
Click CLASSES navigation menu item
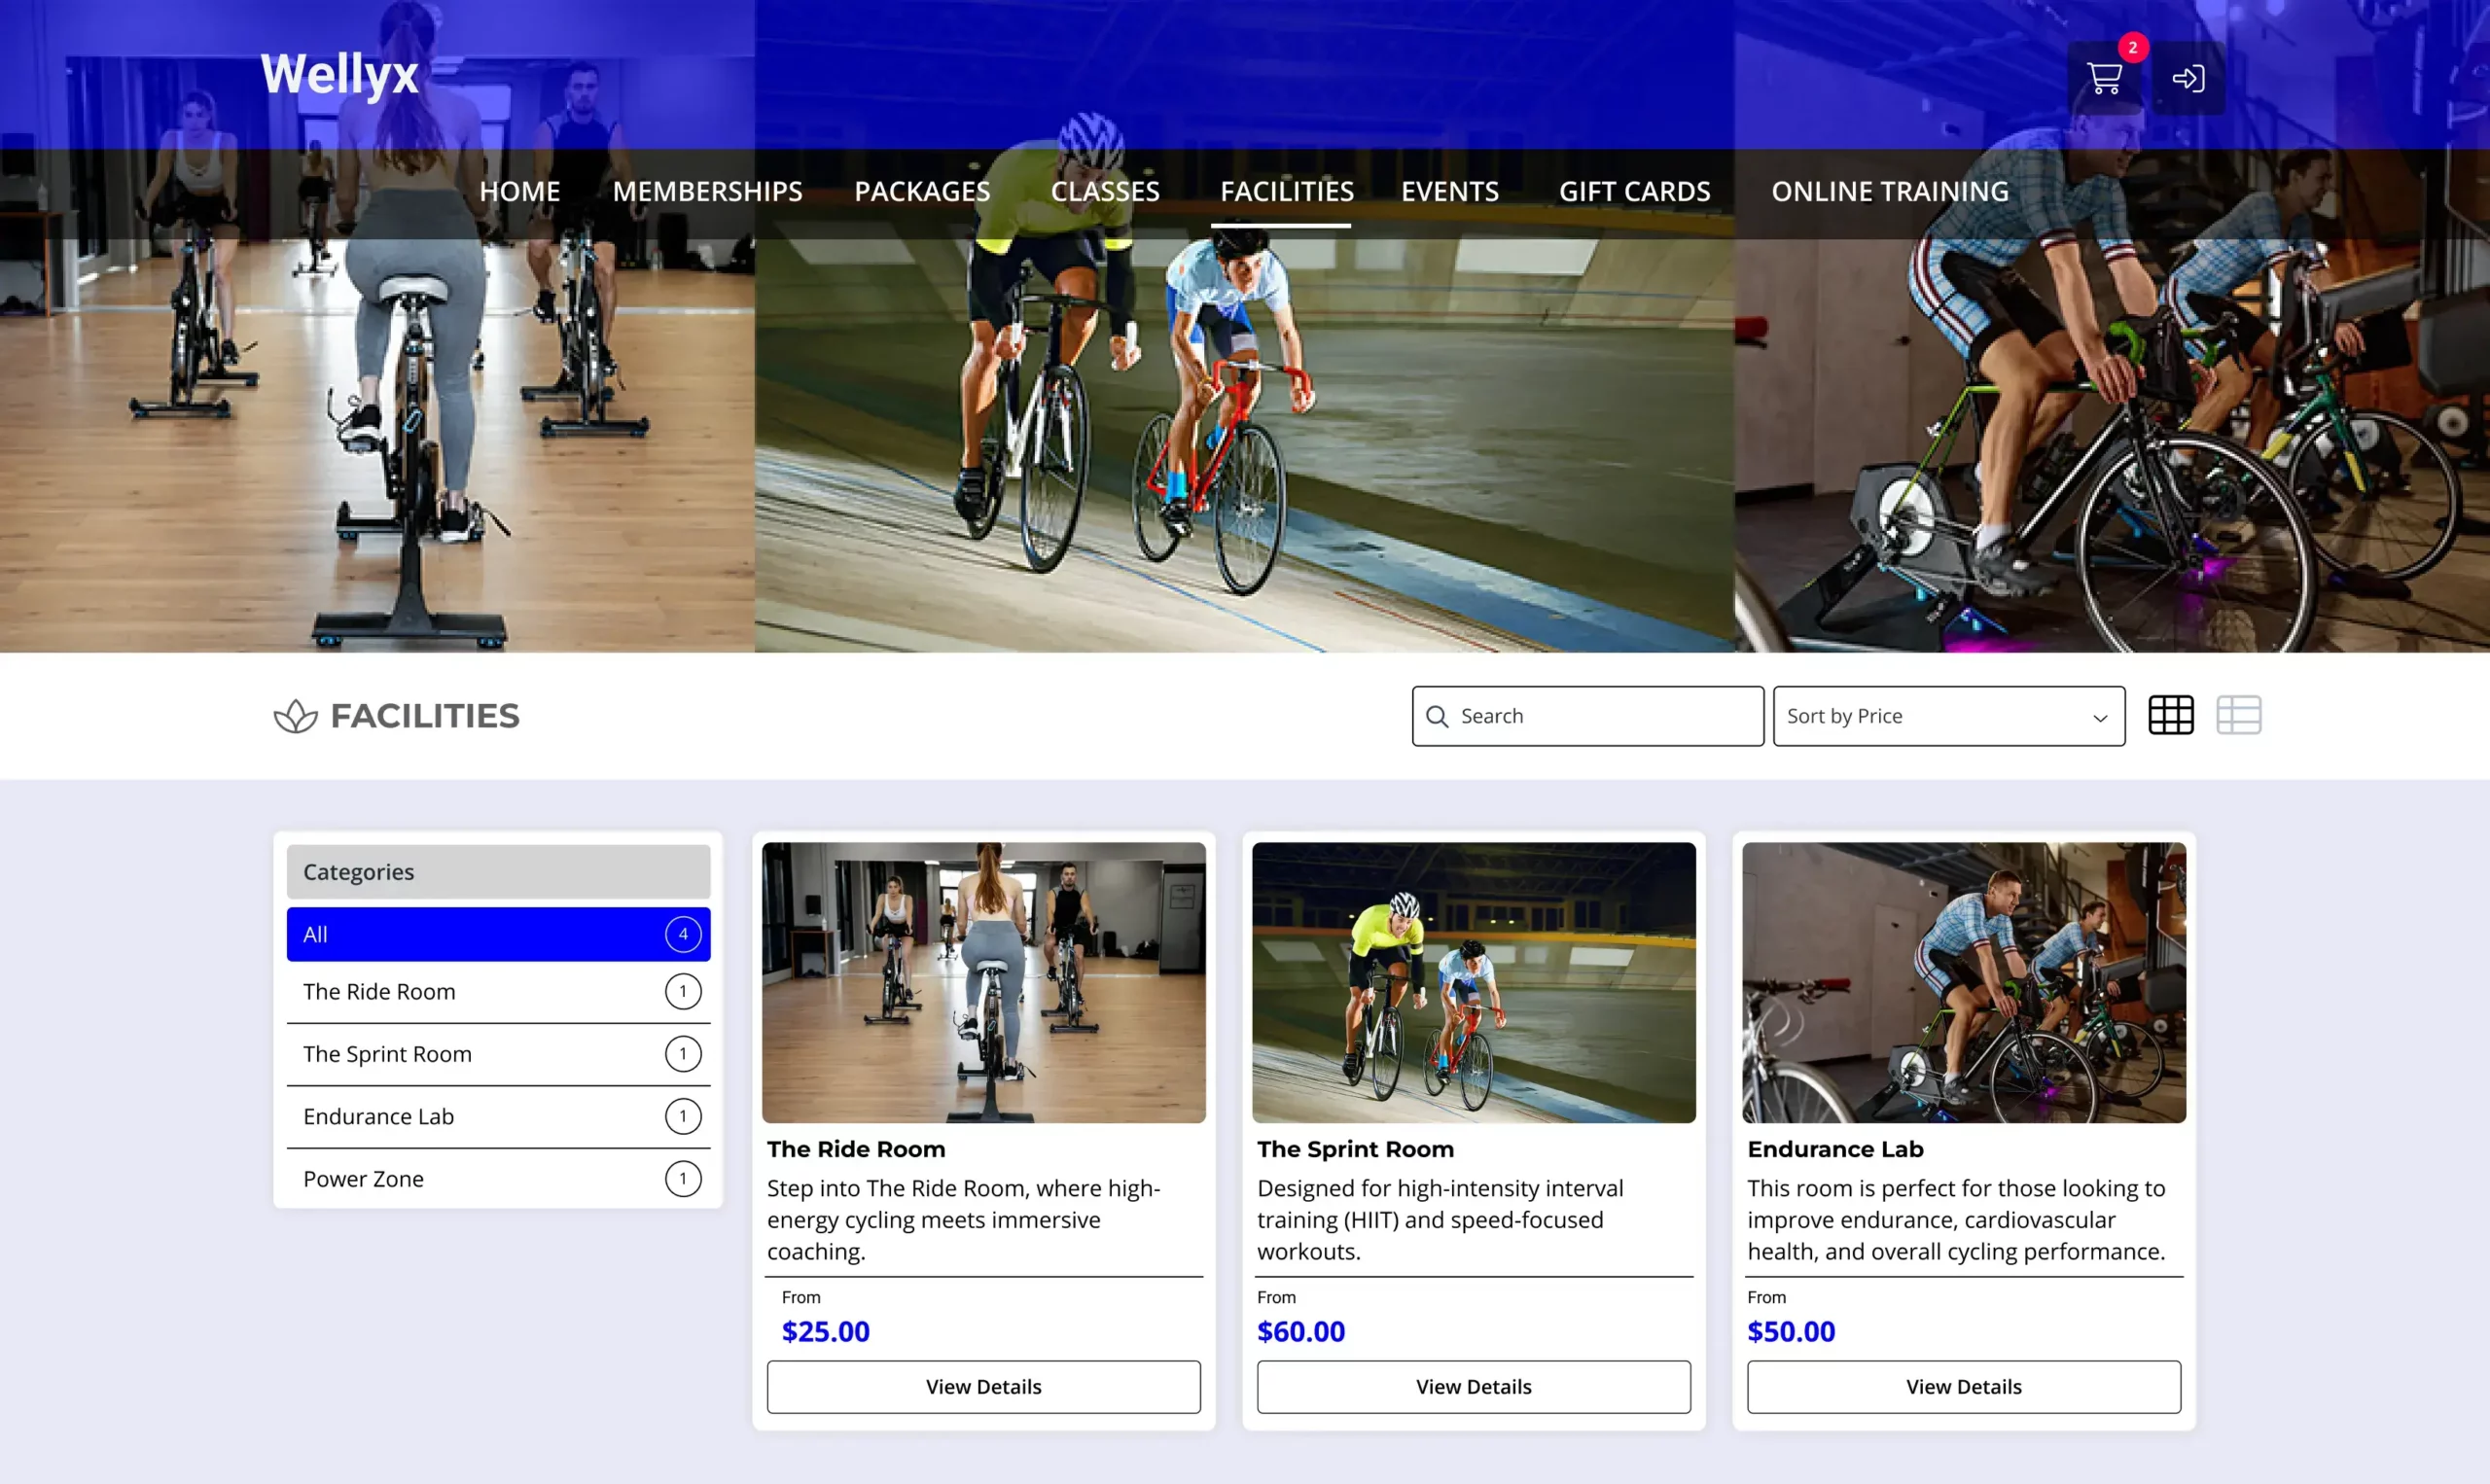point(1104,193)
